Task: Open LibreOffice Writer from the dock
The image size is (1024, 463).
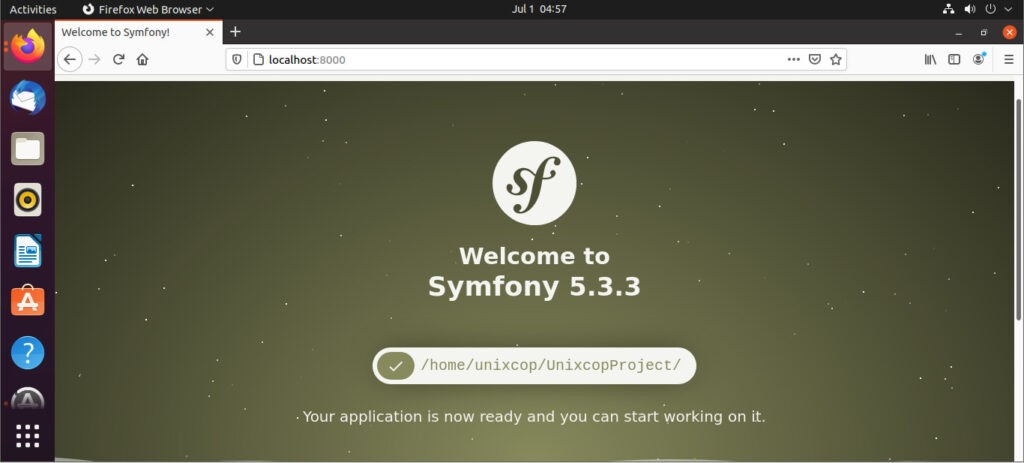Action: pos(27,251)
